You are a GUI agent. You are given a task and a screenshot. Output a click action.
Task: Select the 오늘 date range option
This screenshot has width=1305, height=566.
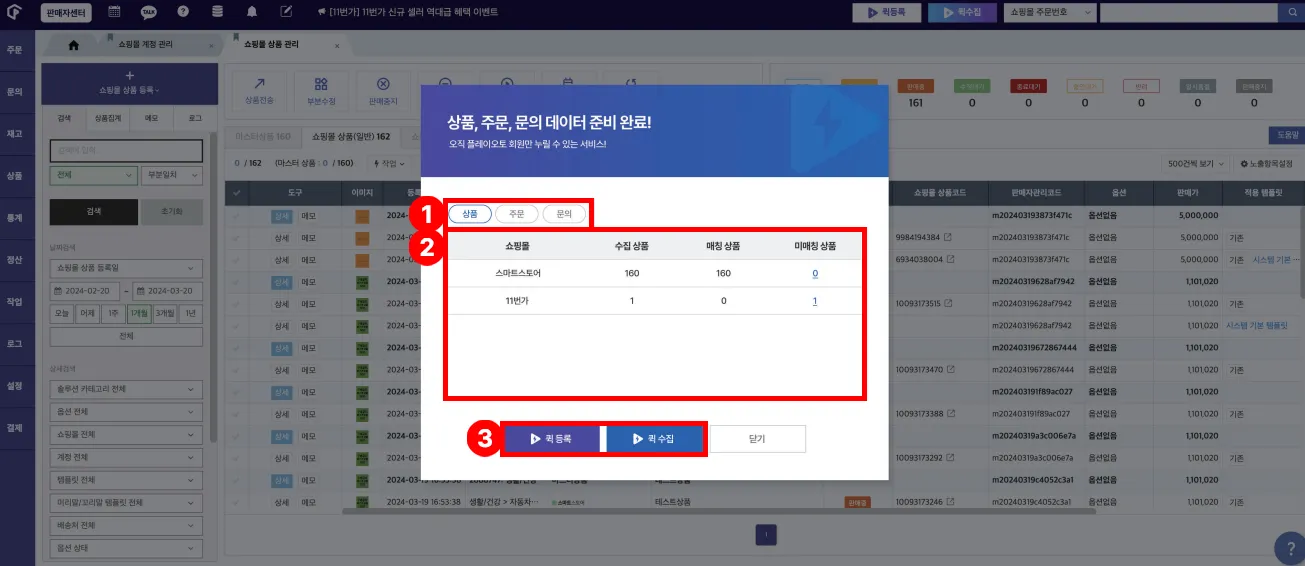point(62,314)
